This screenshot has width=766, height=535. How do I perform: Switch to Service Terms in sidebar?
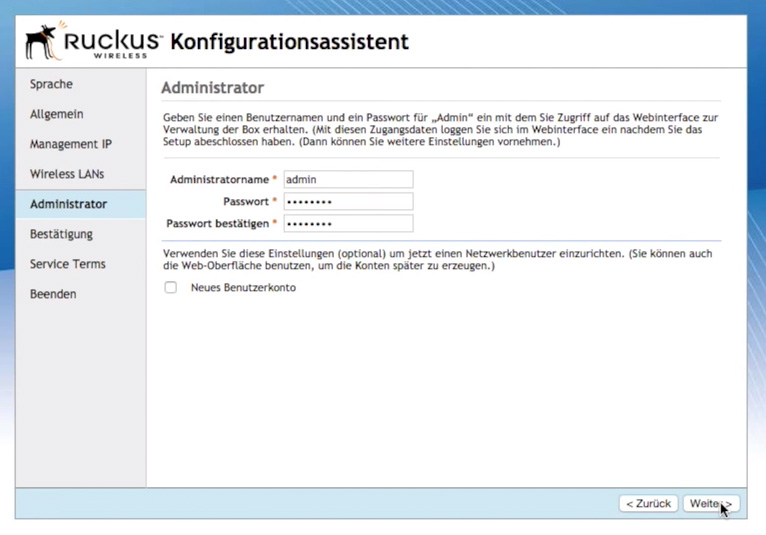point(67,264)
